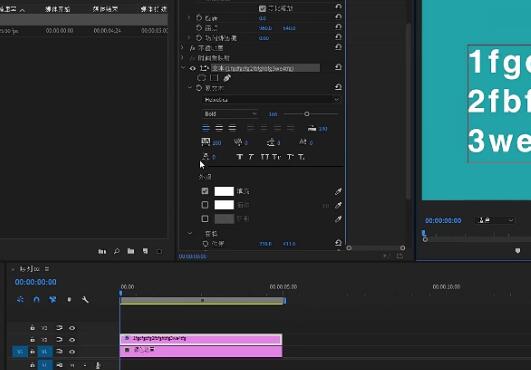
Task: Center align the text
Action: pos(219,128)
